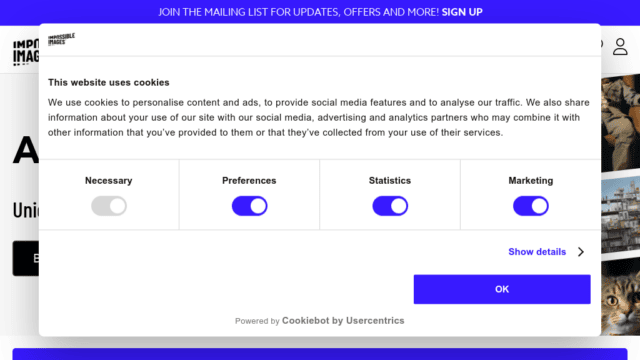640x360 pixels.
Task: Open the SIGN UP mailing list link
Action: (462, 12)
